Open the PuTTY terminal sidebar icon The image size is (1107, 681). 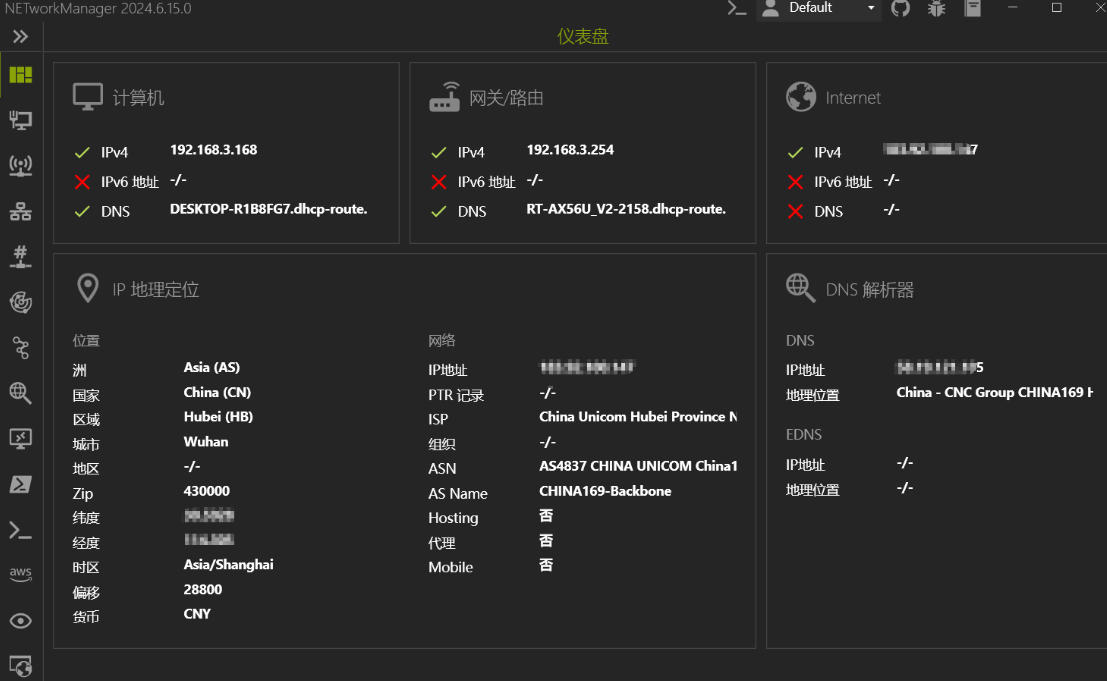coord(21,530)
